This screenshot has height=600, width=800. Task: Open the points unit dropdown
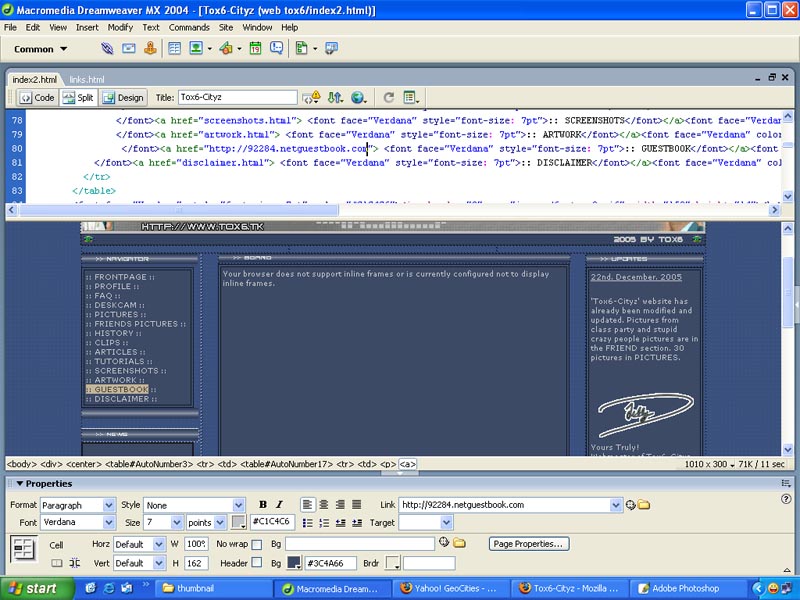pos(220,522)
